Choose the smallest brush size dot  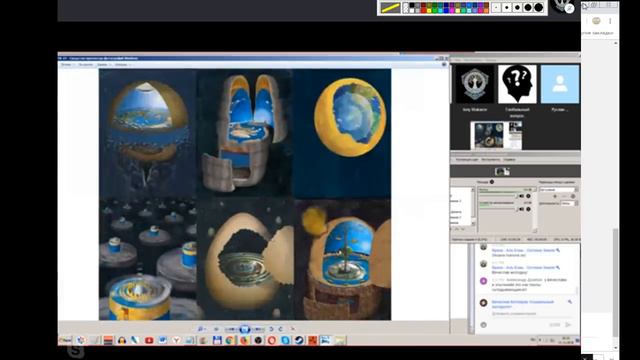click(496, 7)
